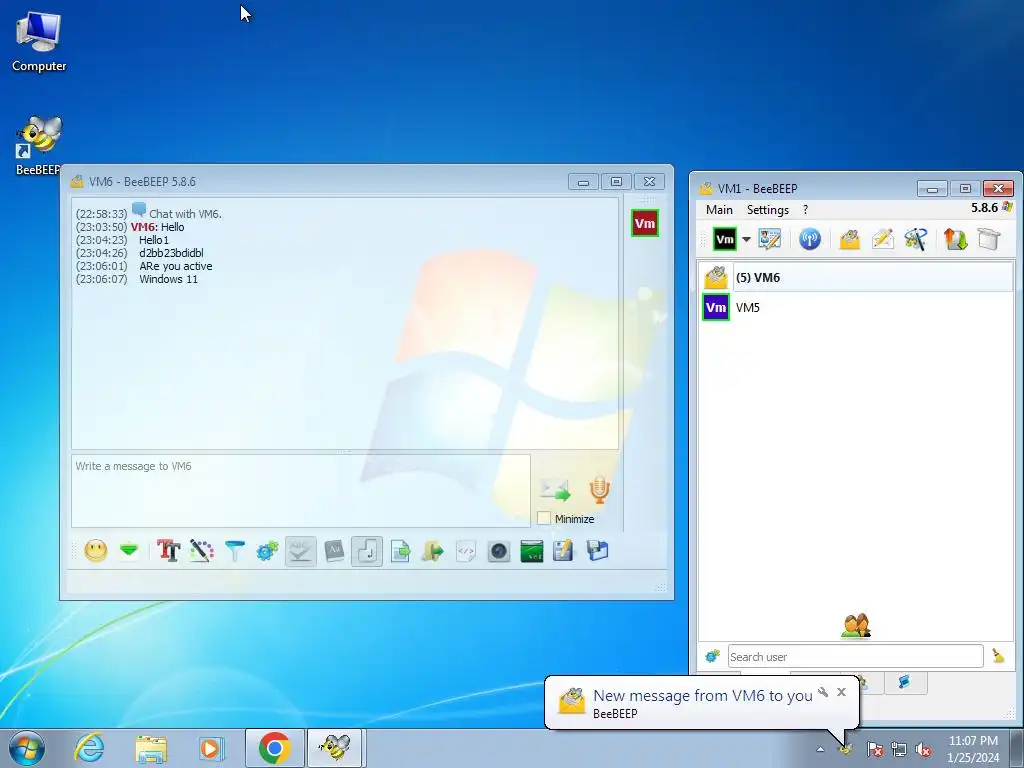This screenshot has width=1024, height=768.
Task: Focus the 'Write a message to VM6' field
Action: coord(300,491)
